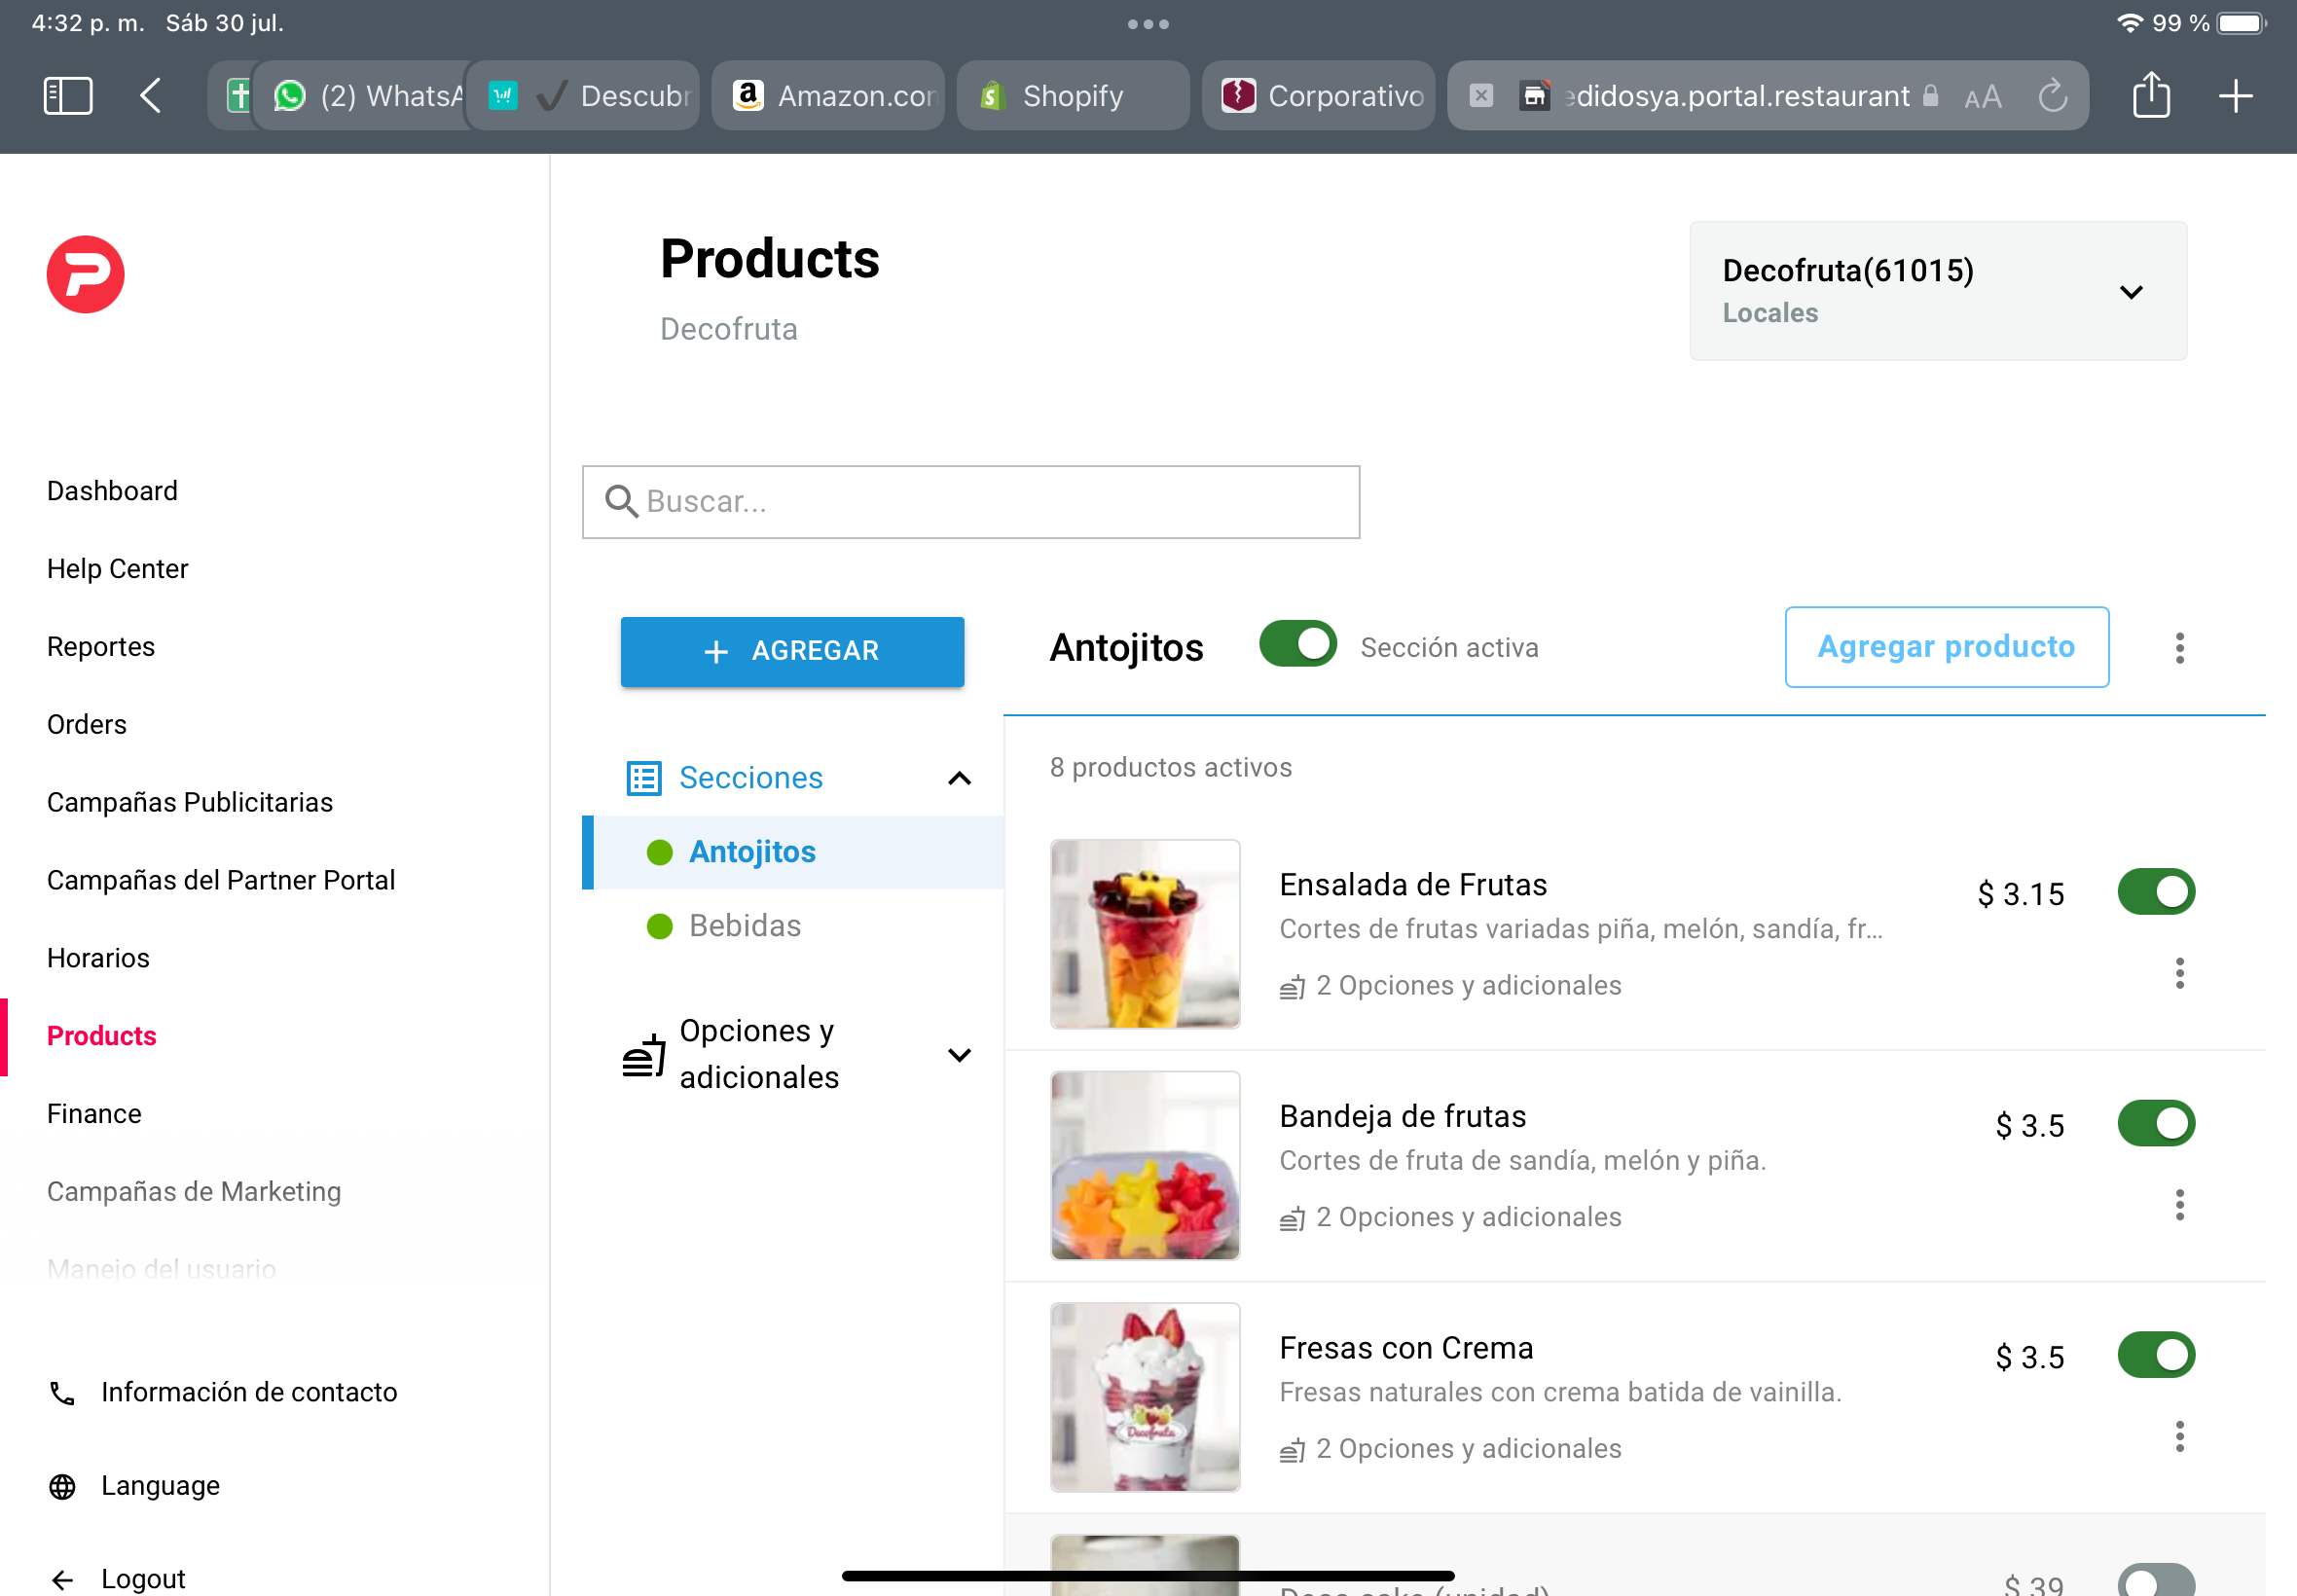Open the AA reader text options
This screenshot has height=1596, width=2297.
point(1983,97)
